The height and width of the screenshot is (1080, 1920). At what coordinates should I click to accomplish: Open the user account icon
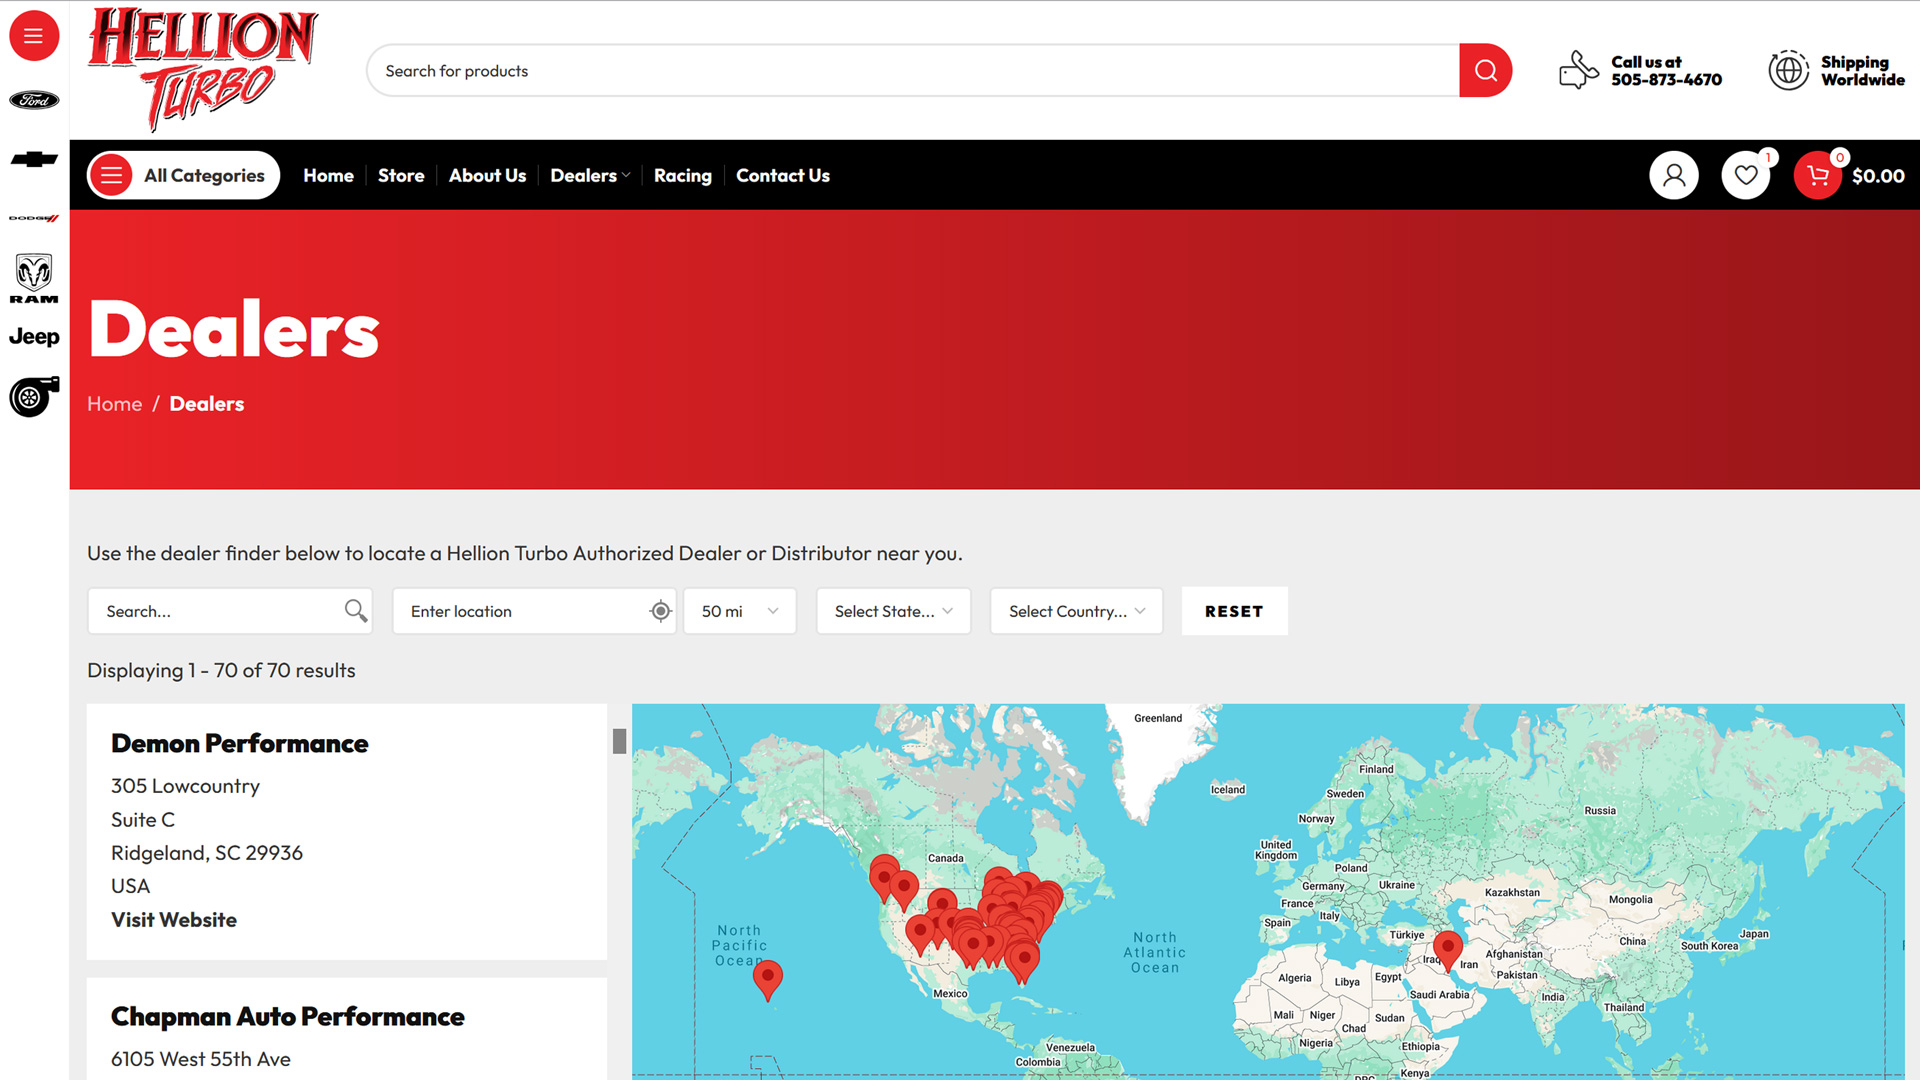point(1673,176)
